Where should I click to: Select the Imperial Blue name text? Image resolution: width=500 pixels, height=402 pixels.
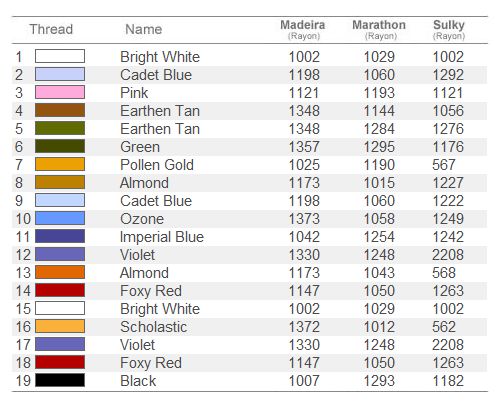pos(162,237)
